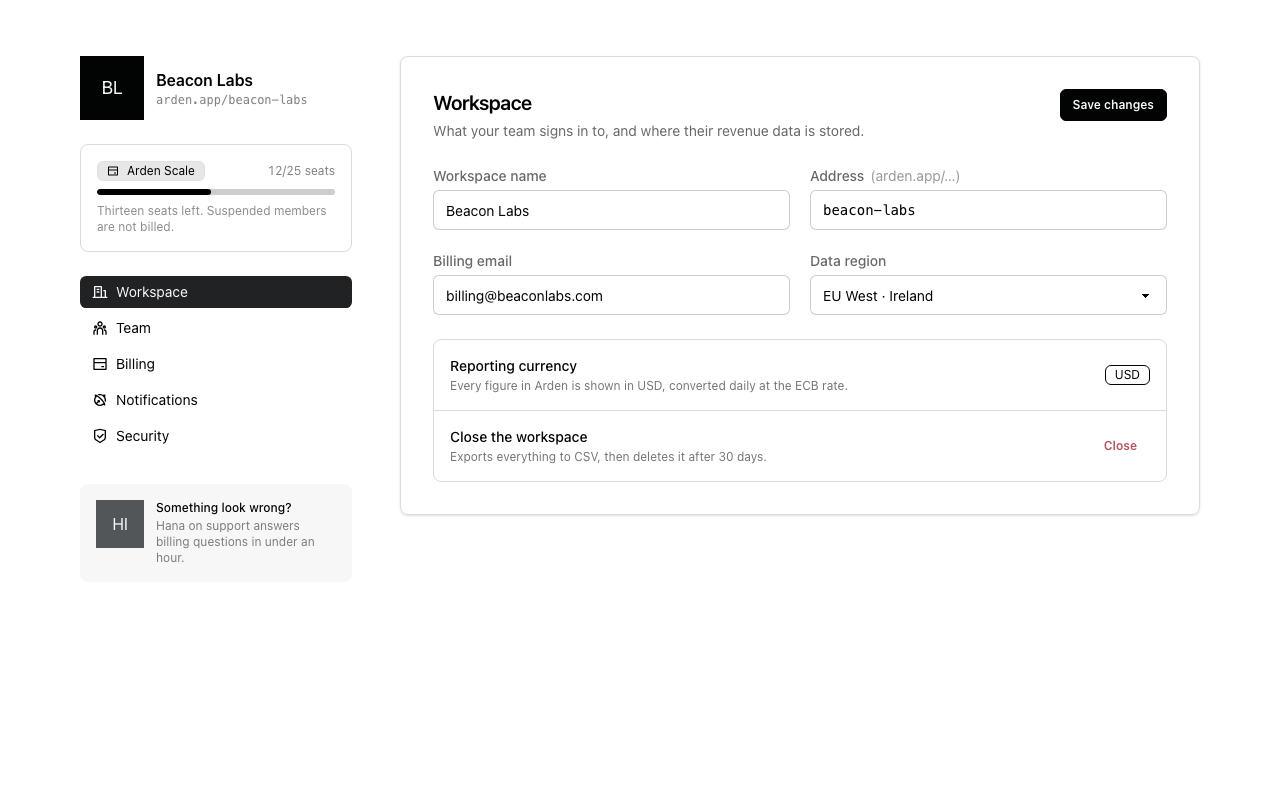1280x800 pixels.
Task: Click the Thirteen seats left note
Action: click(212, 219)
